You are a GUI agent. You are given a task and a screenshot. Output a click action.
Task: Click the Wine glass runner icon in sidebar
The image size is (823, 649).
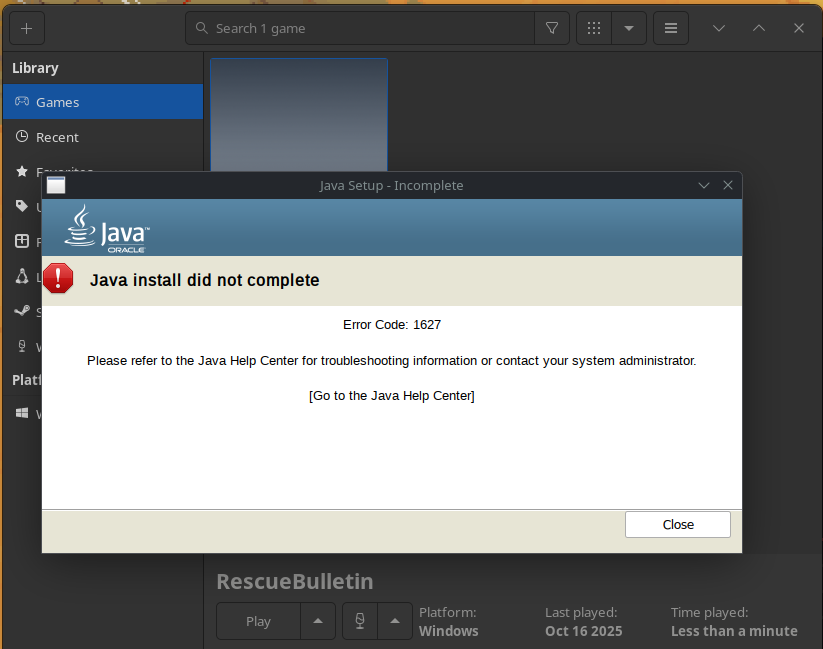22,346
